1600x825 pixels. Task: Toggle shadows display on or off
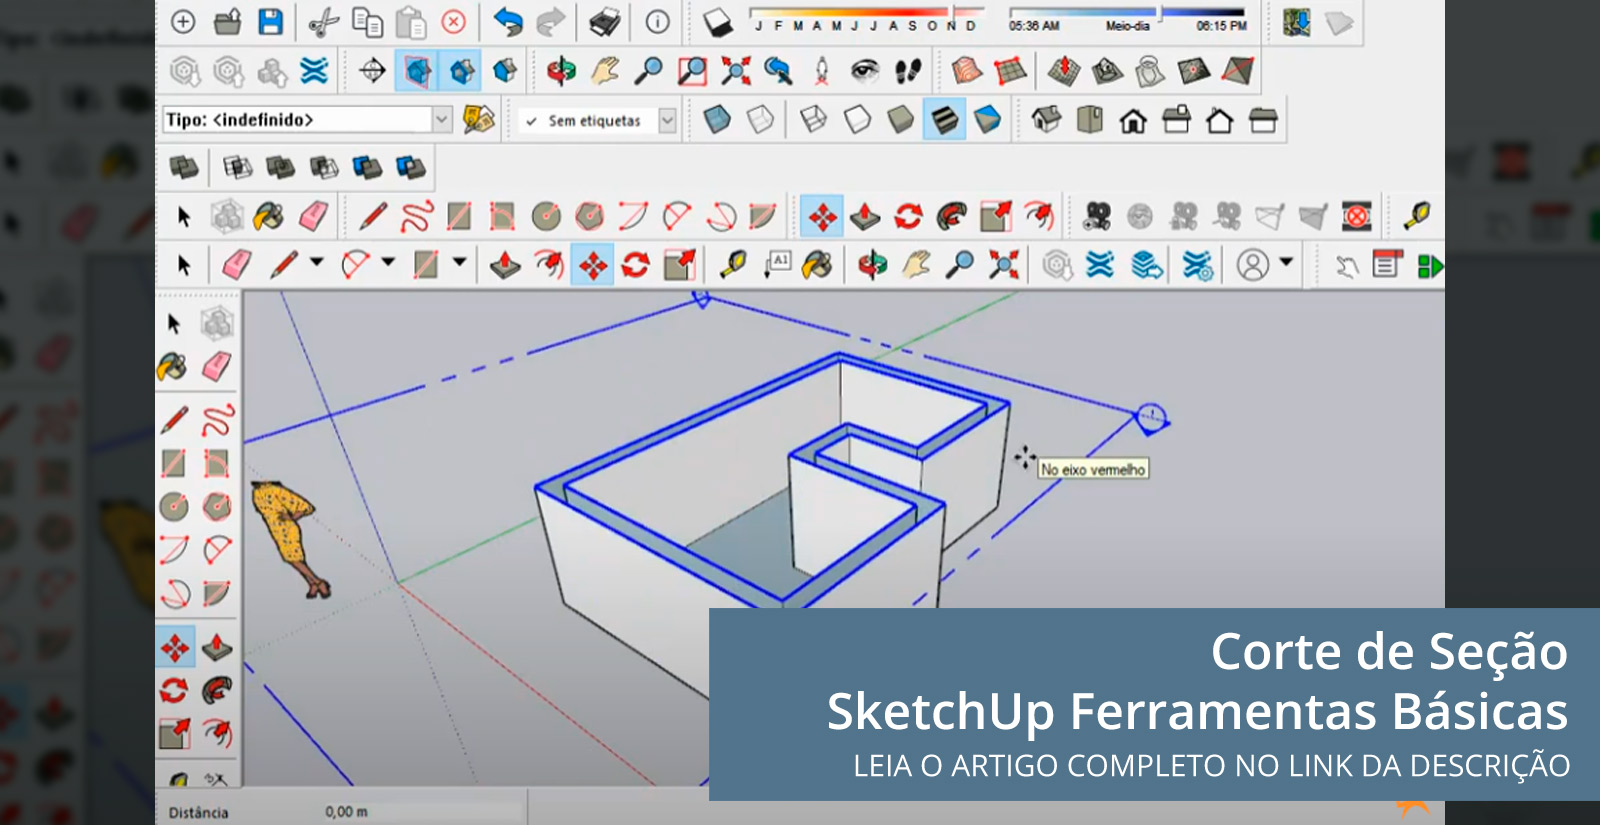[x=716, y=22]
